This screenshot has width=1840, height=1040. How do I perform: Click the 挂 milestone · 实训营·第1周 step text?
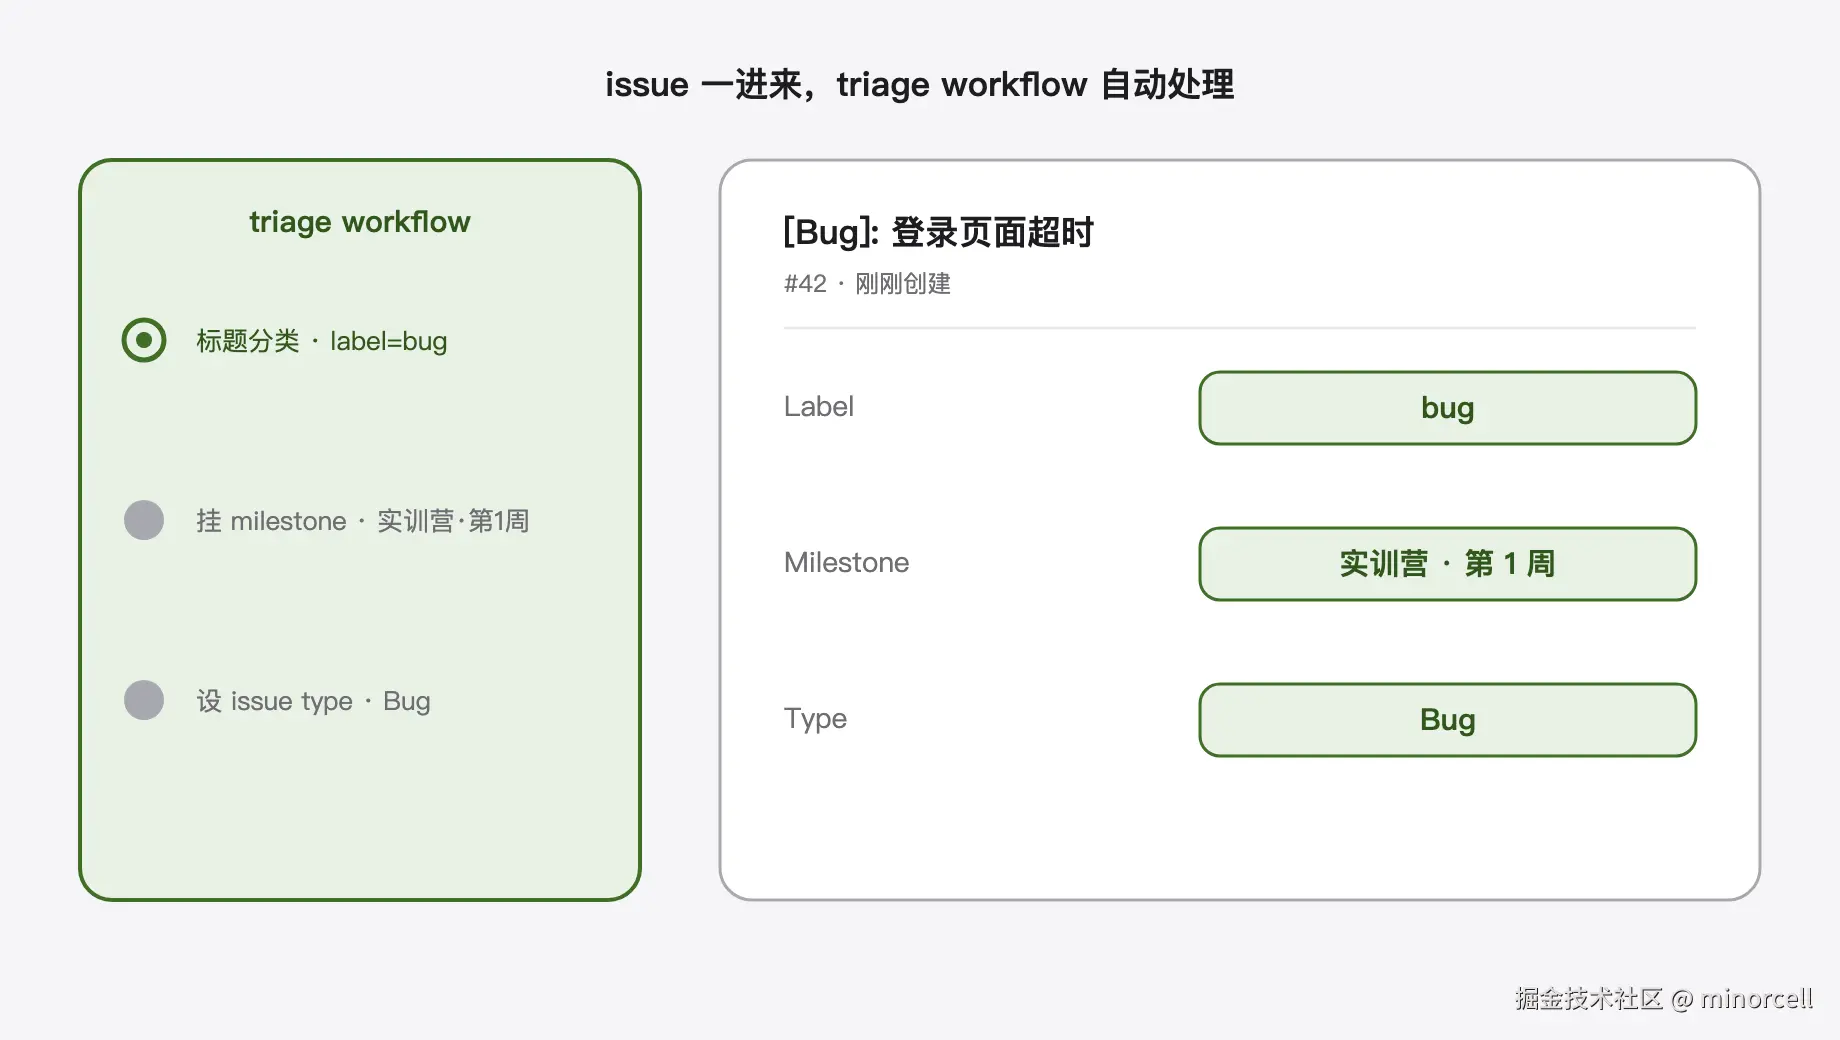[x=362, y=521]
